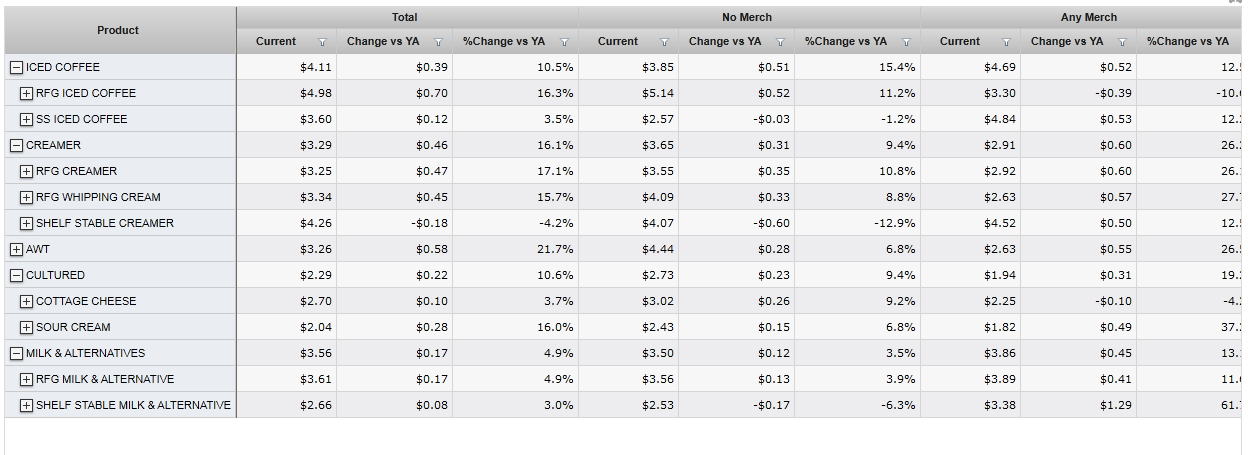Open filter for Total %Change vs YA column

tap(564, 42)
